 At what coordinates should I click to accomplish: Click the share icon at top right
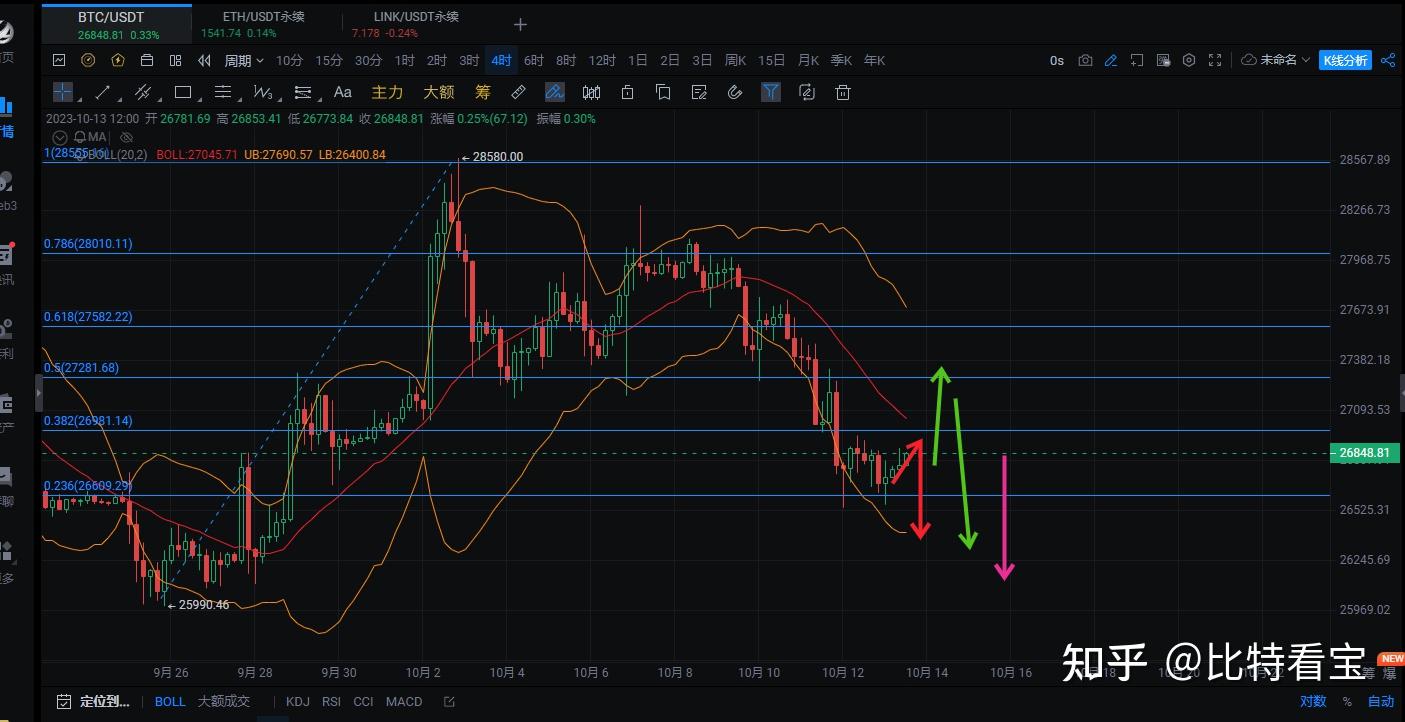[x=1388, y=60]
